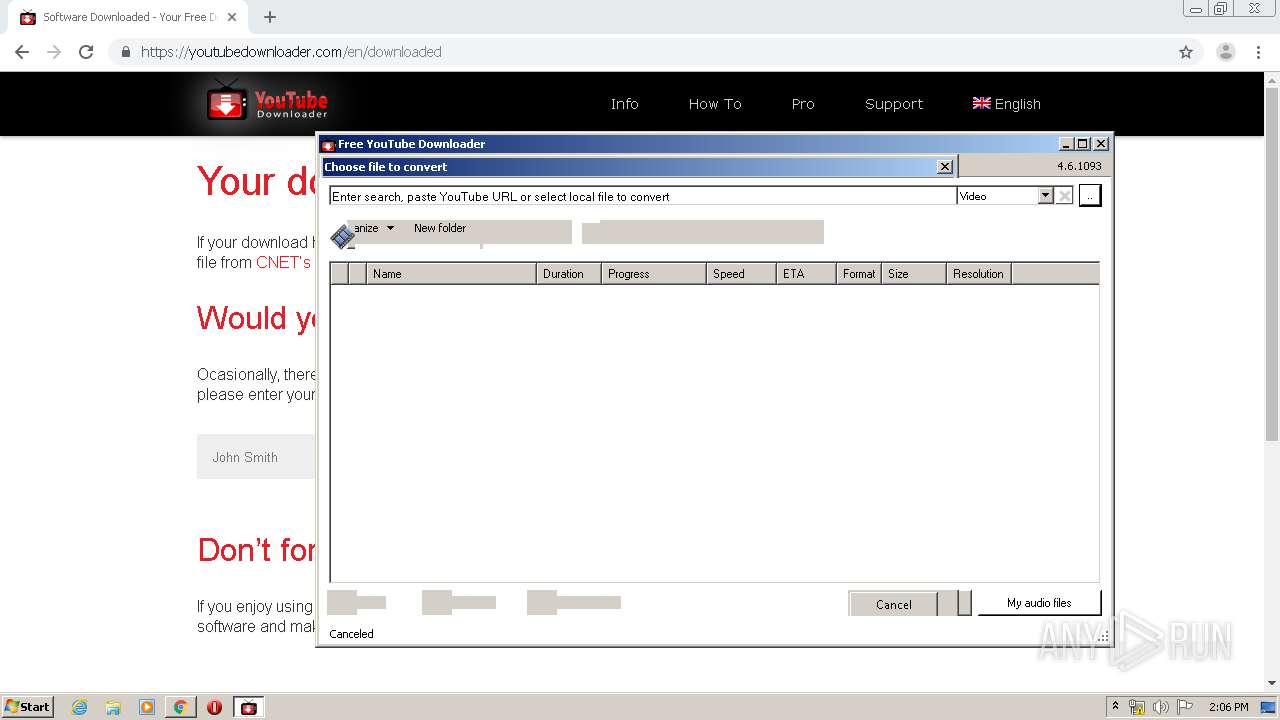Viewport: 1280px width, 720px height.
Task: Click New folder in the toolbar
Action: click(440, 228)
